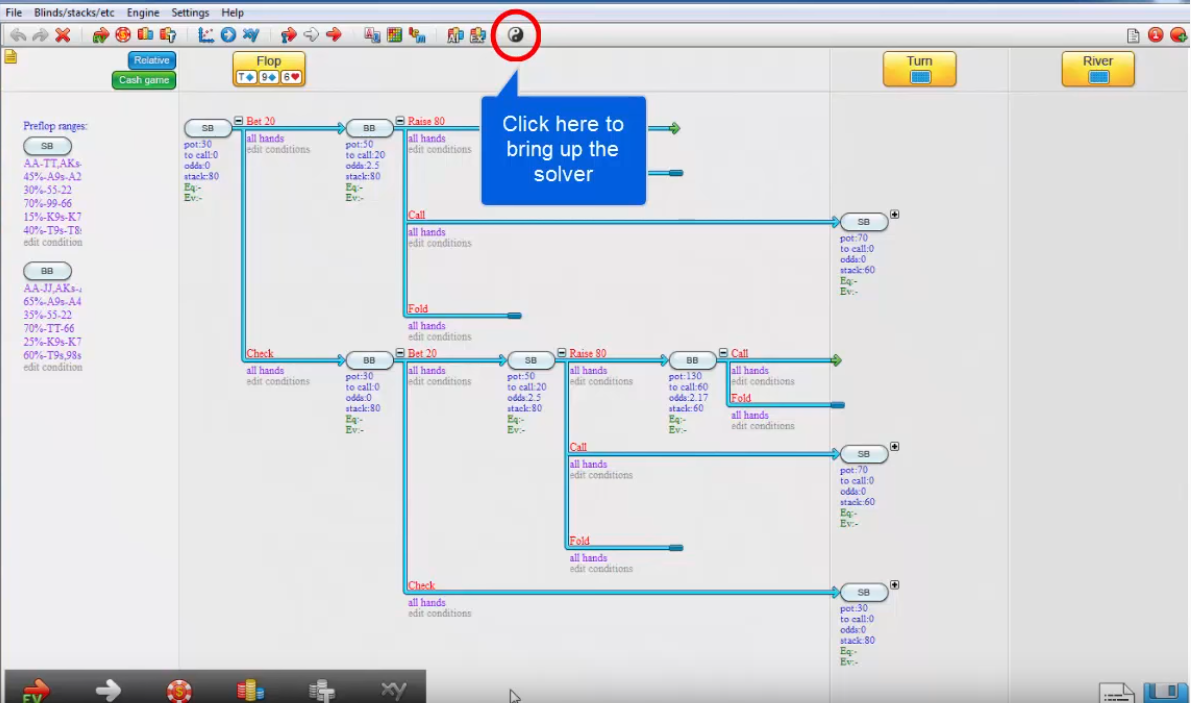
Task: Expand the bottom SB node on Turn
Action: coord(894,585)
